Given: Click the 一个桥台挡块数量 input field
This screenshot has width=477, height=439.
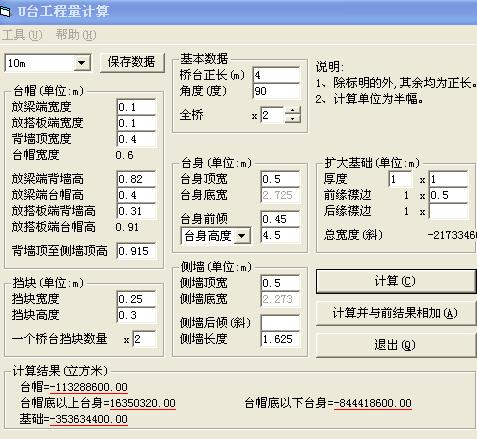Looking at the screenshot, I should 144,339.
